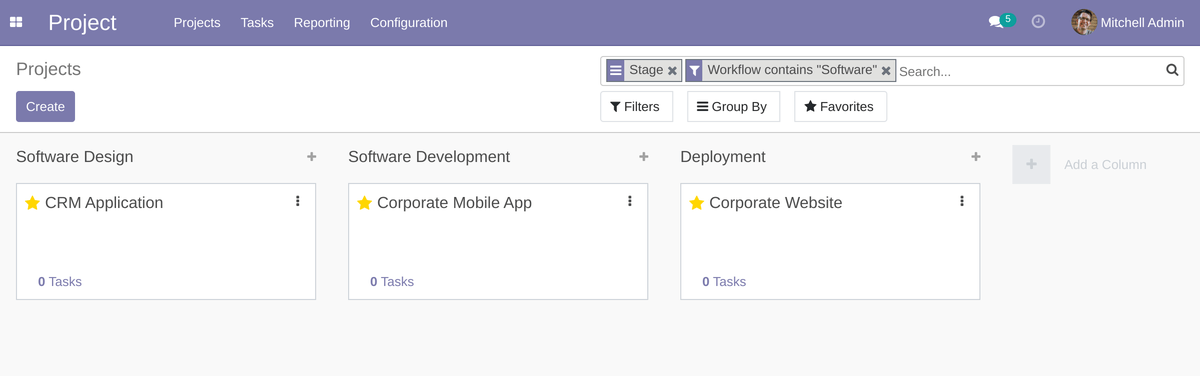
Task: Add a project in Software Development column
Action: click(643, 157)
